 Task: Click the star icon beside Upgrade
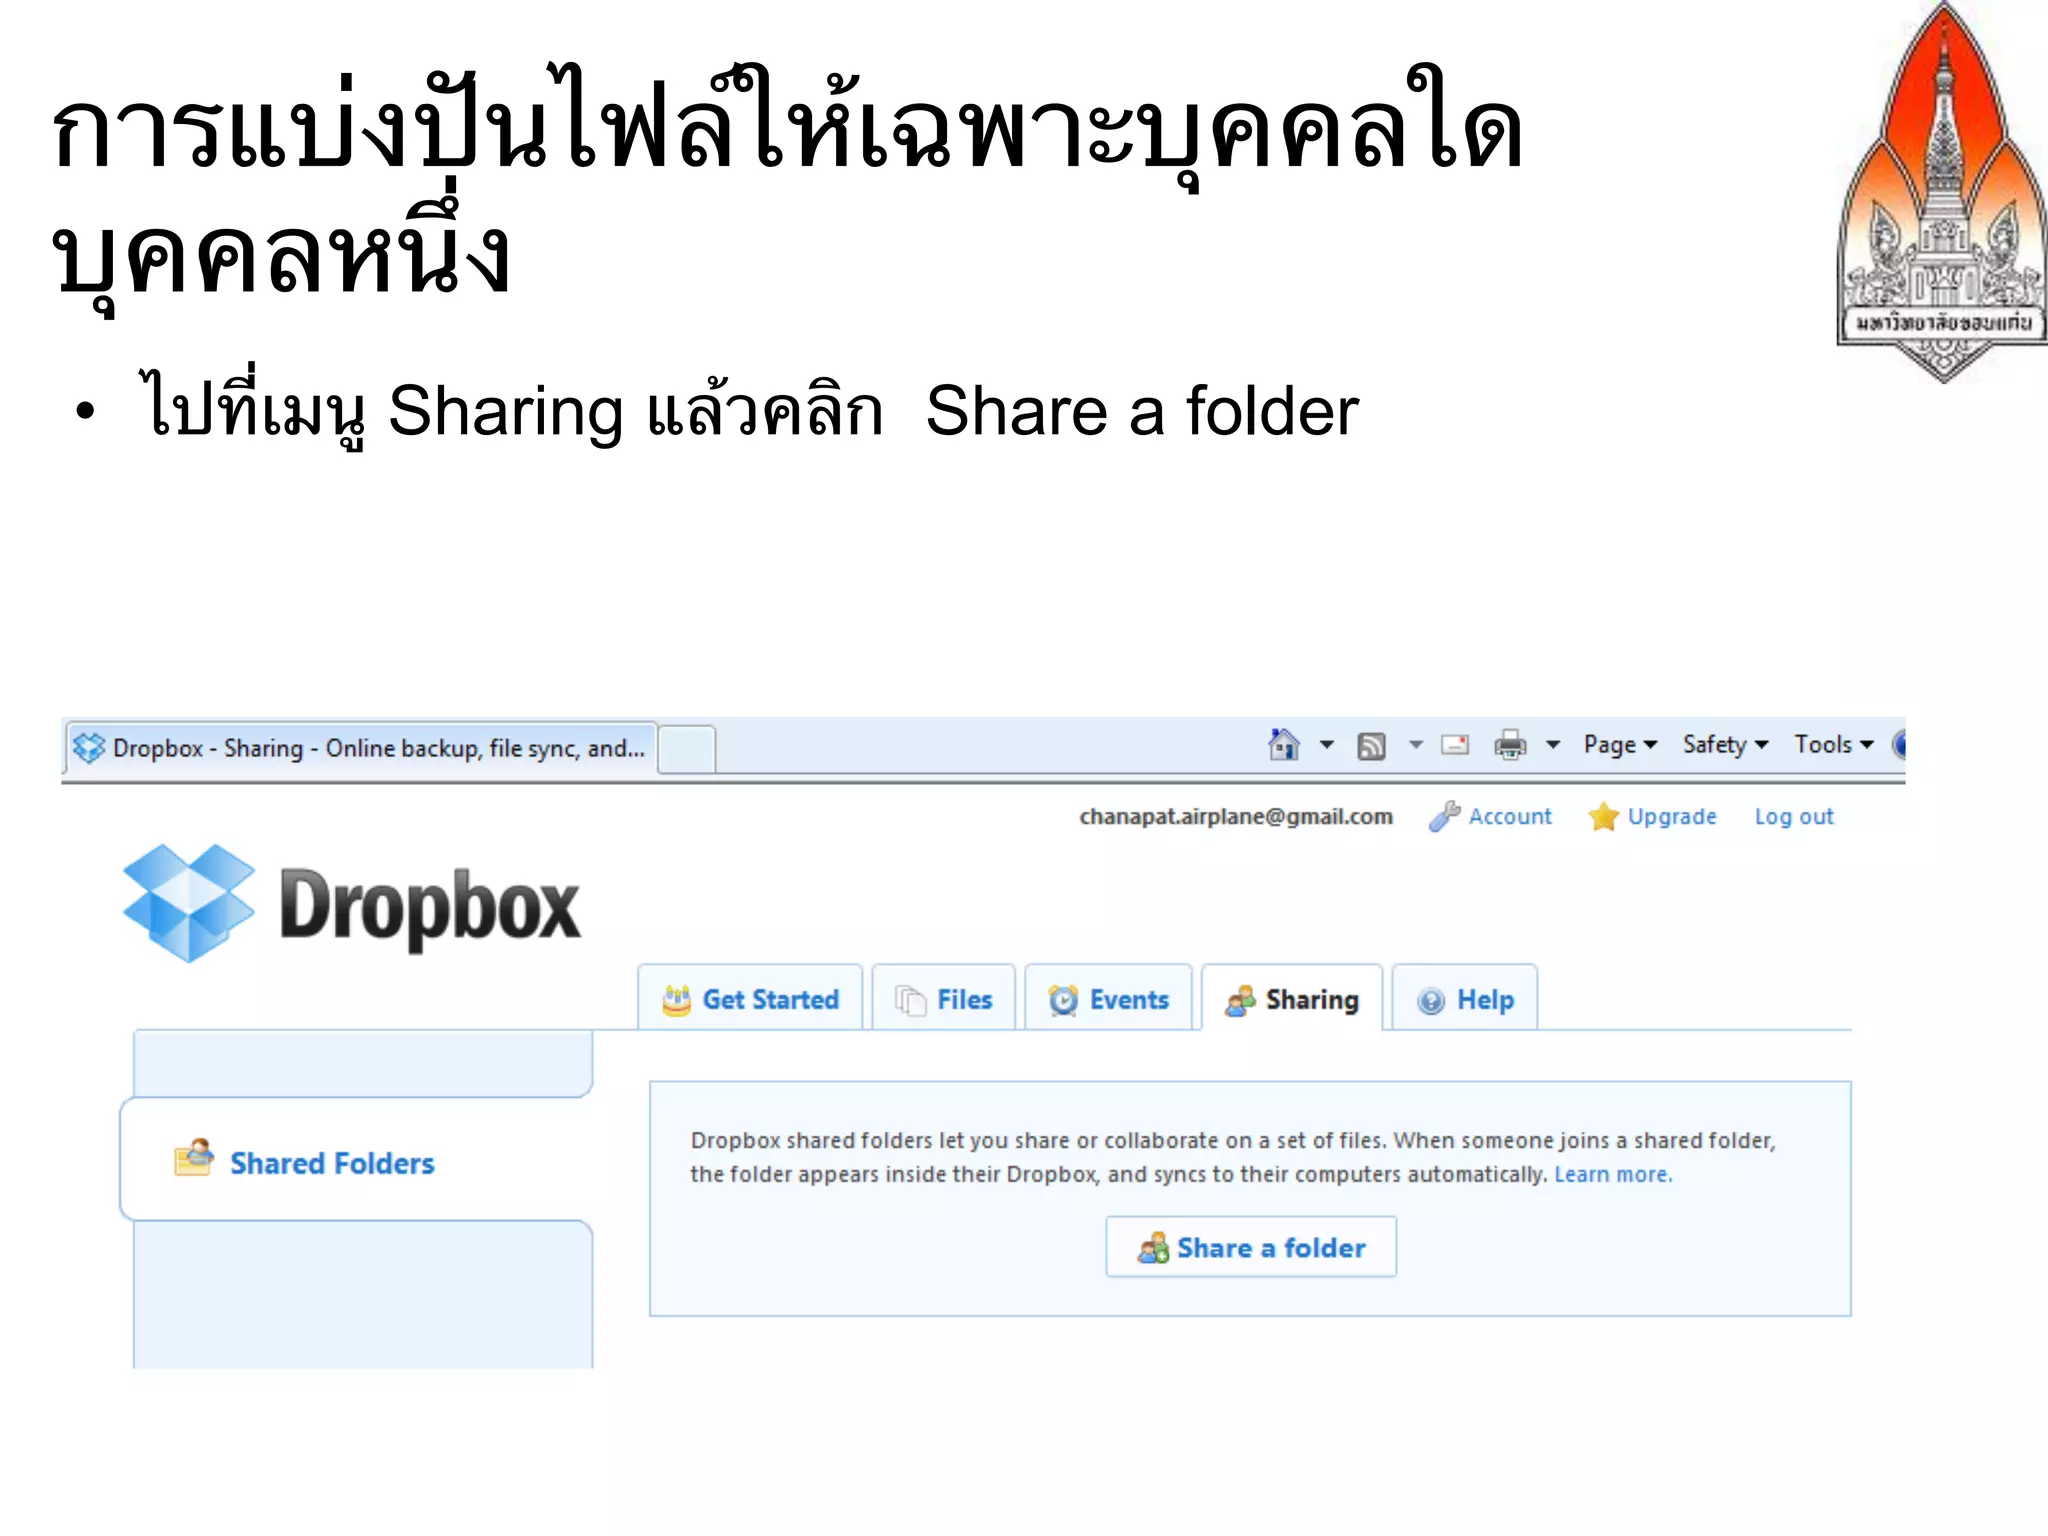click(x=1604, y=816)
